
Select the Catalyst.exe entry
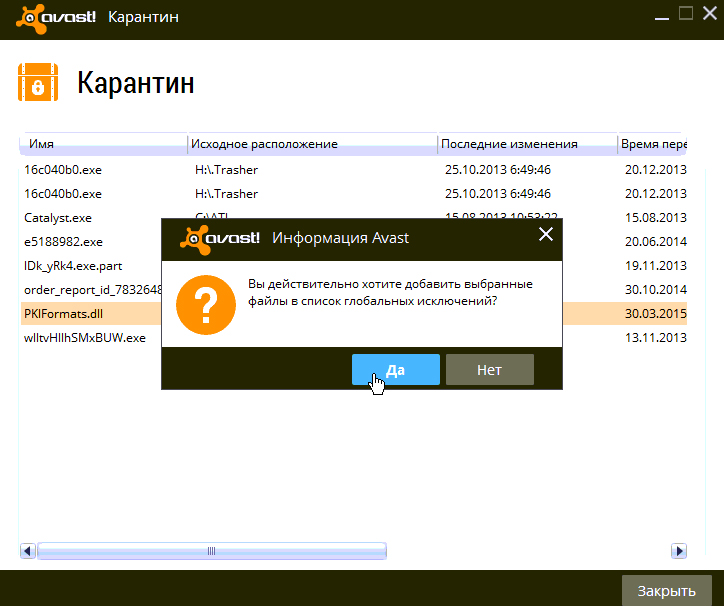tap(58, 218)
